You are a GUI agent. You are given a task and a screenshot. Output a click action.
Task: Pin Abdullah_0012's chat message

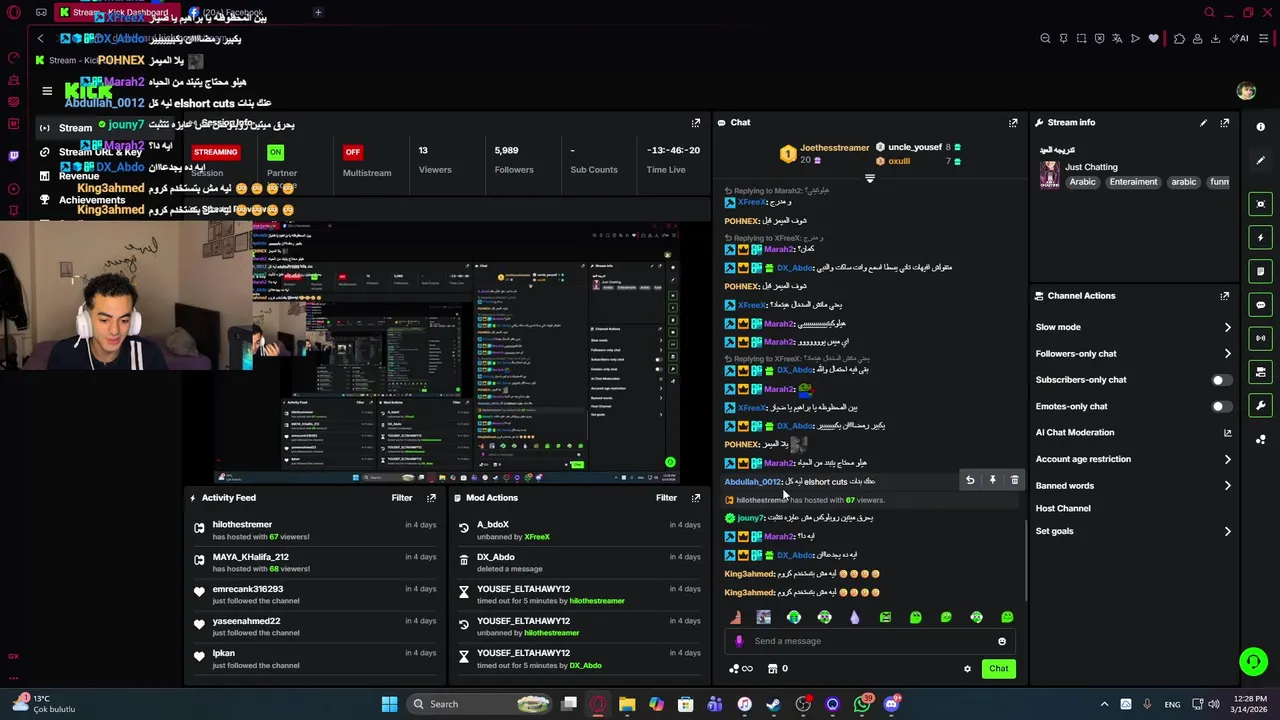click(992, 480)
